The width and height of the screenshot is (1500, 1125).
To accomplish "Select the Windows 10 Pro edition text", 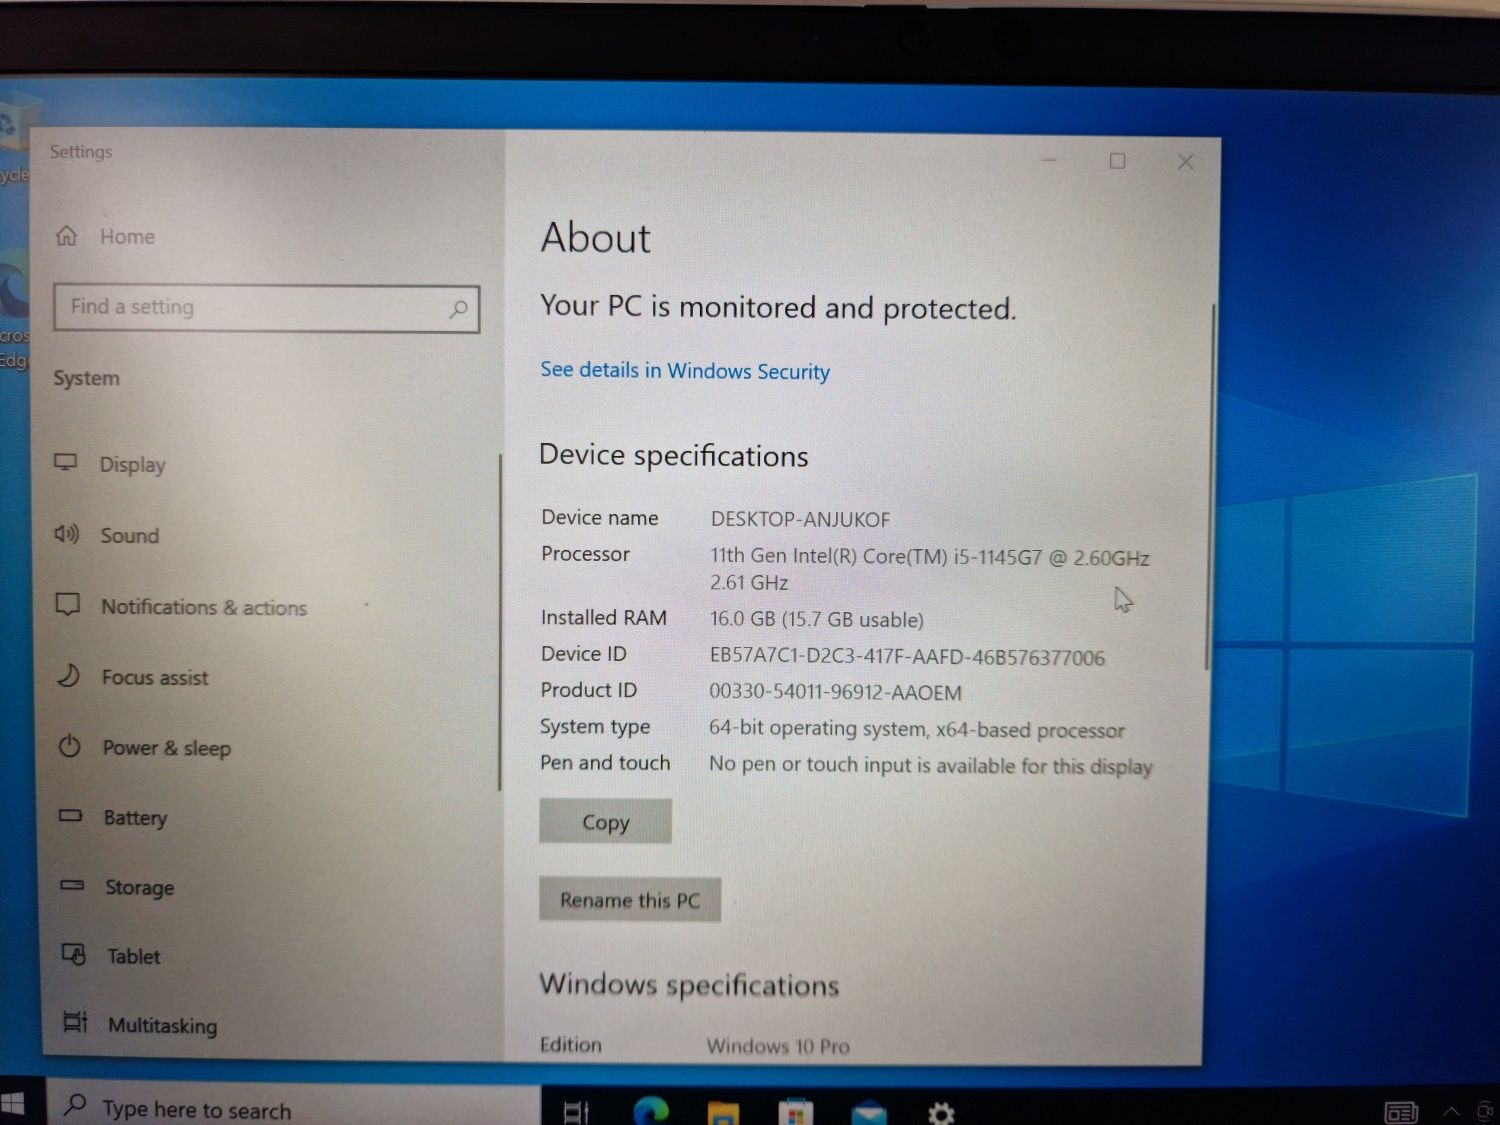I will pyautogui.click(x=778, y=1046).
